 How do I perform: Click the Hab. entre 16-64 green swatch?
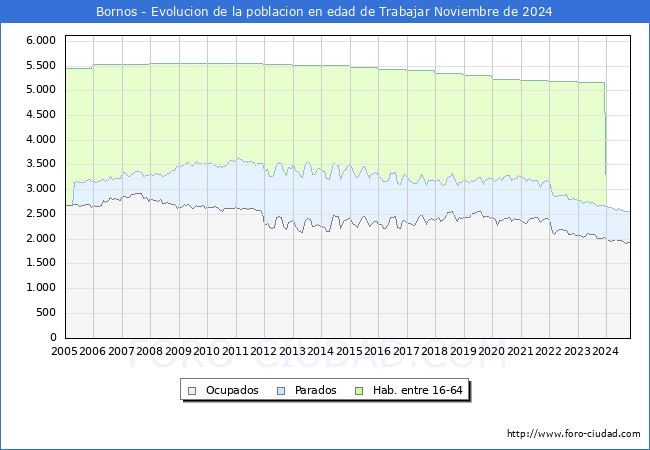point(359,391)
